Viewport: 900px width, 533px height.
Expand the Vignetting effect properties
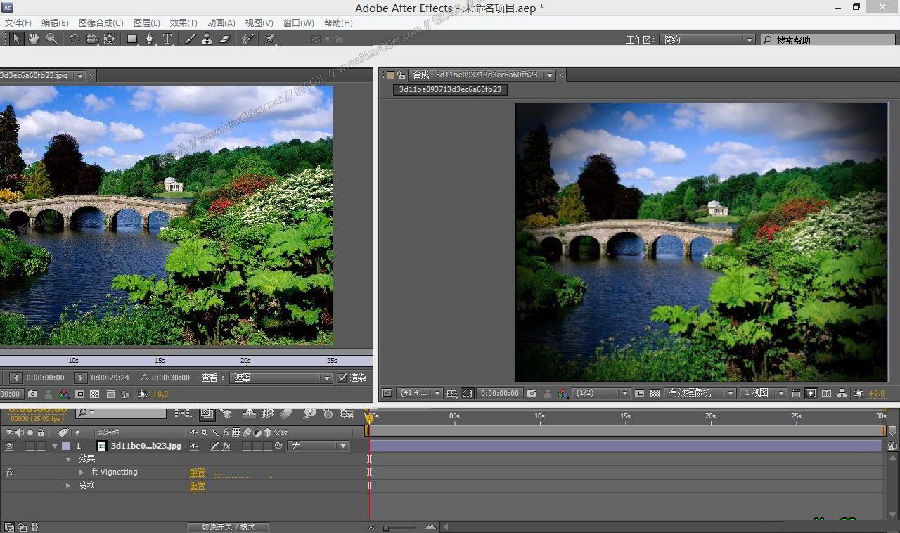[81, 472]
